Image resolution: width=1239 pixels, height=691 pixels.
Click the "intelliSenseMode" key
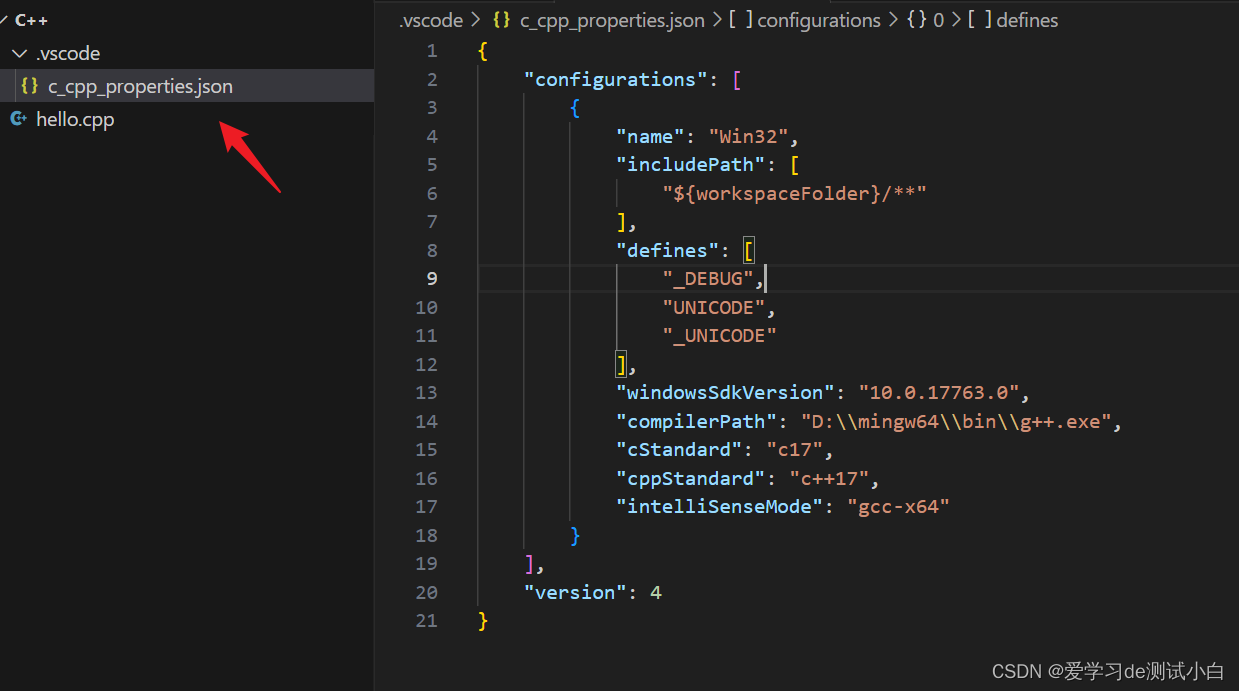(719, 507)
